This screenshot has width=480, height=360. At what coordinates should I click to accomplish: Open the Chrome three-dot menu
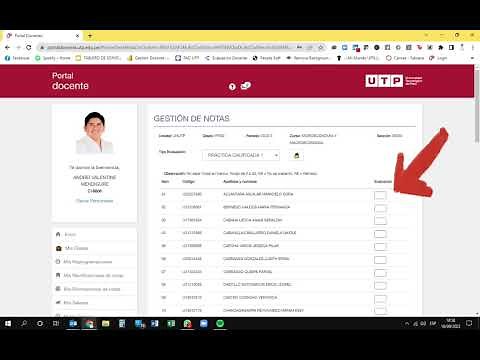pos(473,48)
